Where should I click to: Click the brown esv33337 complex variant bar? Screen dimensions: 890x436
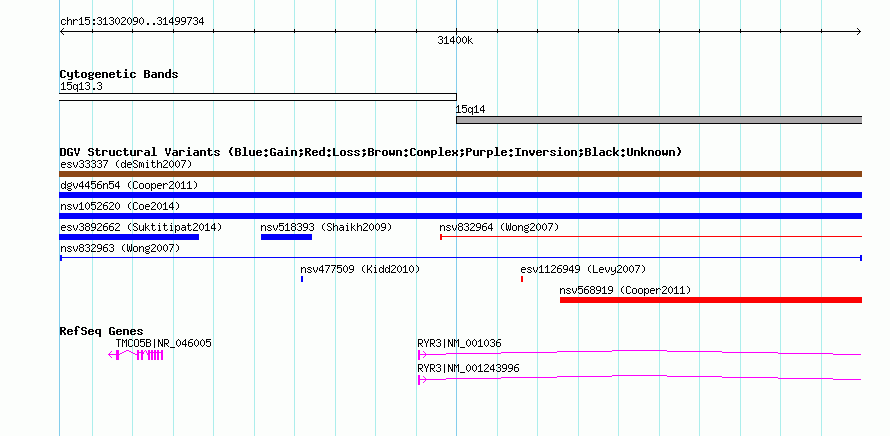pos(461,174)
